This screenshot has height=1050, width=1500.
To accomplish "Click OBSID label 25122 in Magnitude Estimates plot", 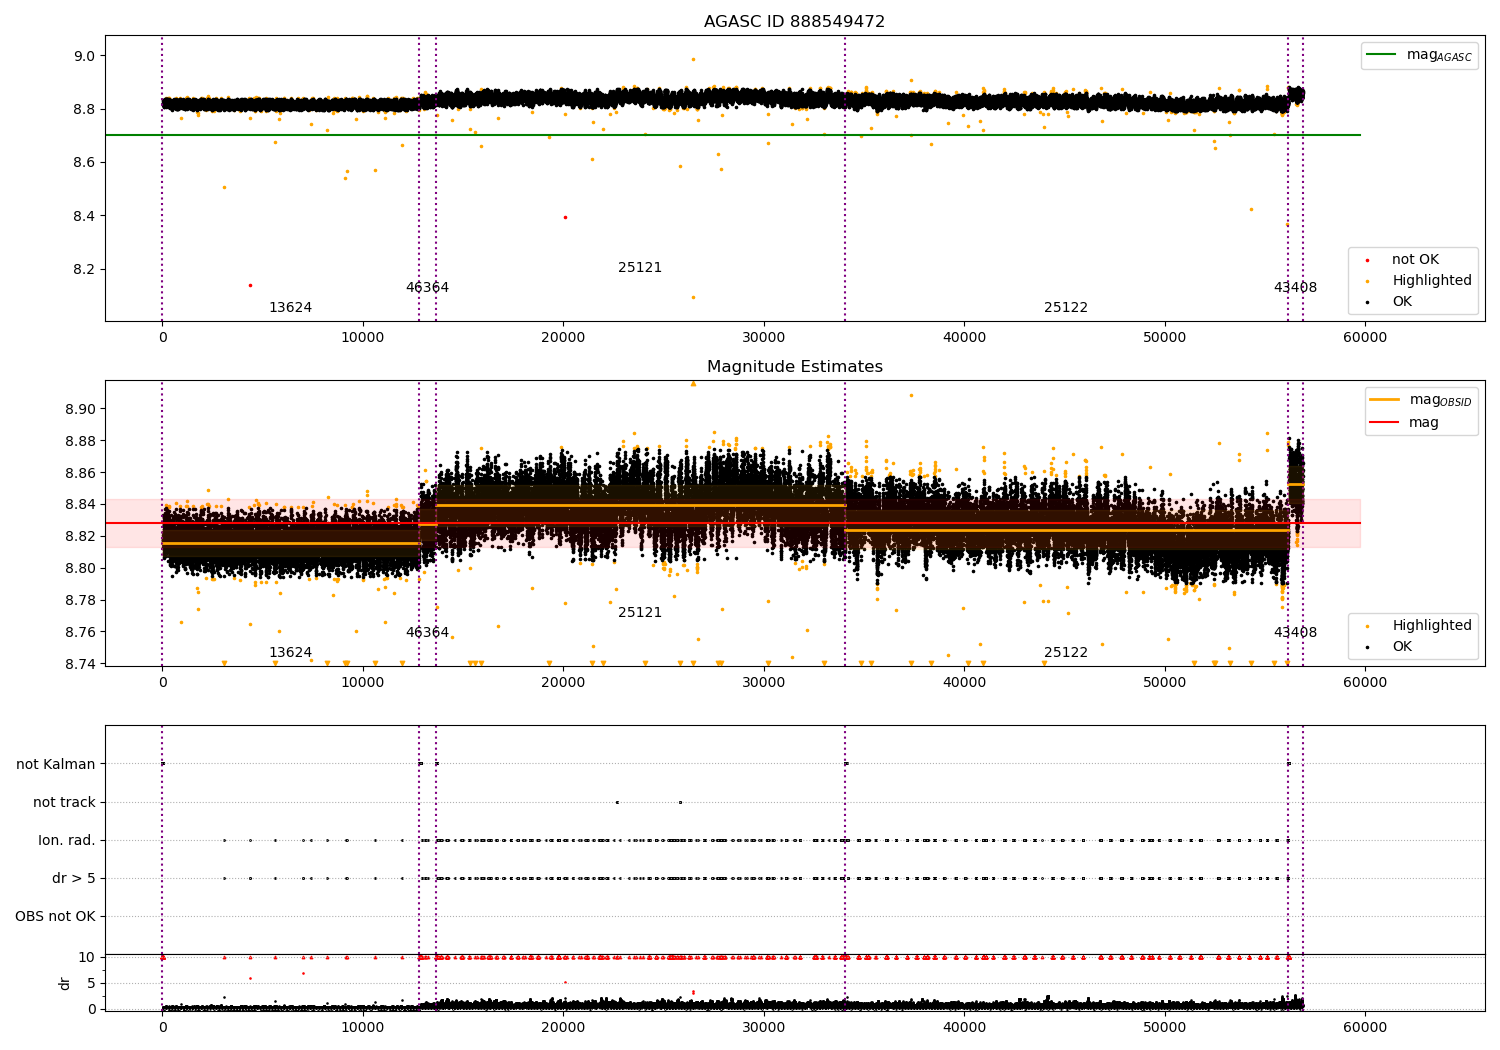I will (x=1066, y=653).
